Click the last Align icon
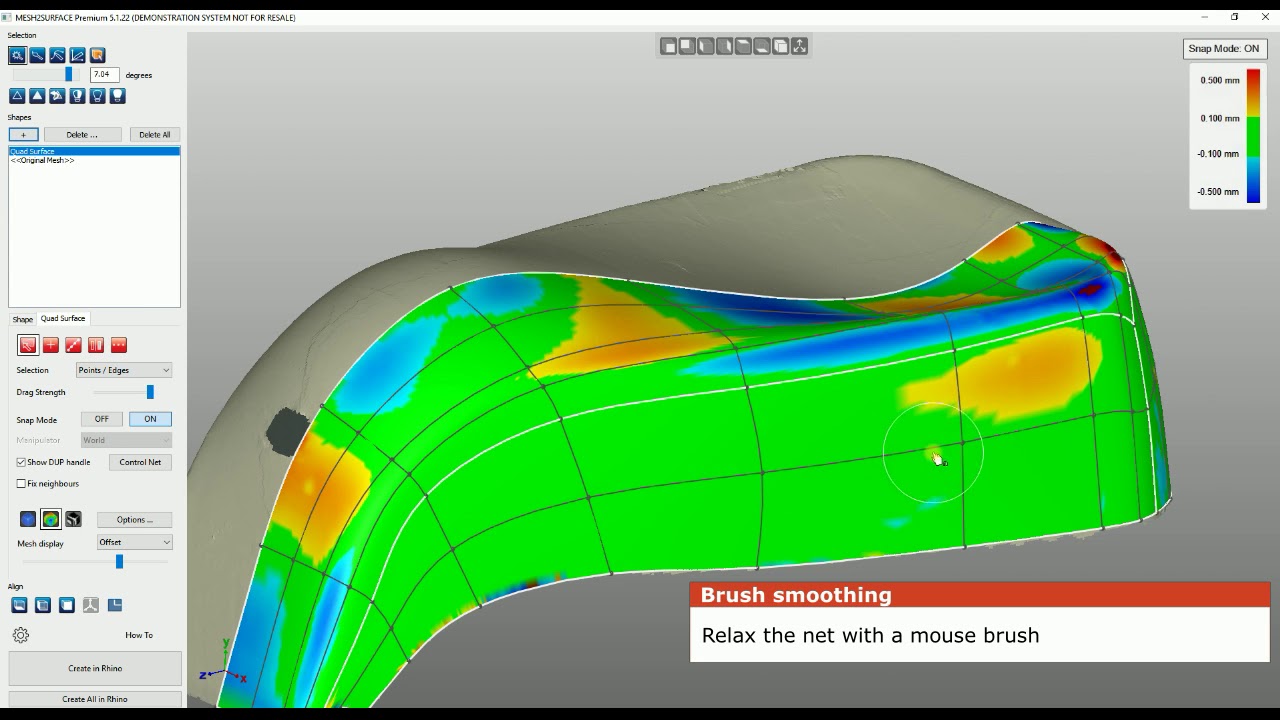Viewport: 1280px width, 720px height. [x=115, y=605]
